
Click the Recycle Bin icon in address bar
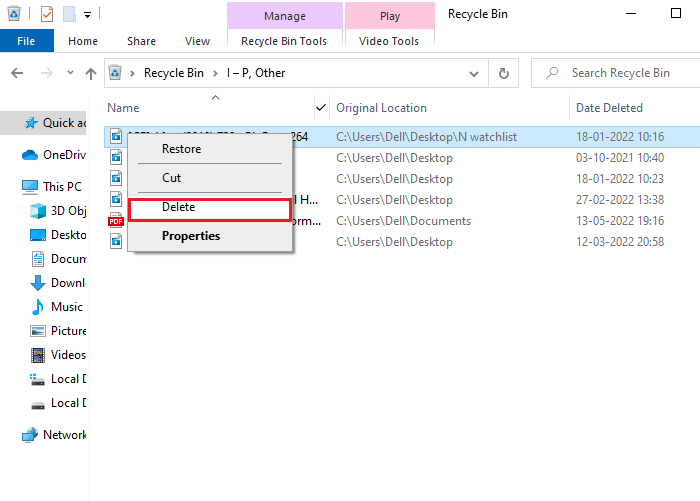point(115,72)
